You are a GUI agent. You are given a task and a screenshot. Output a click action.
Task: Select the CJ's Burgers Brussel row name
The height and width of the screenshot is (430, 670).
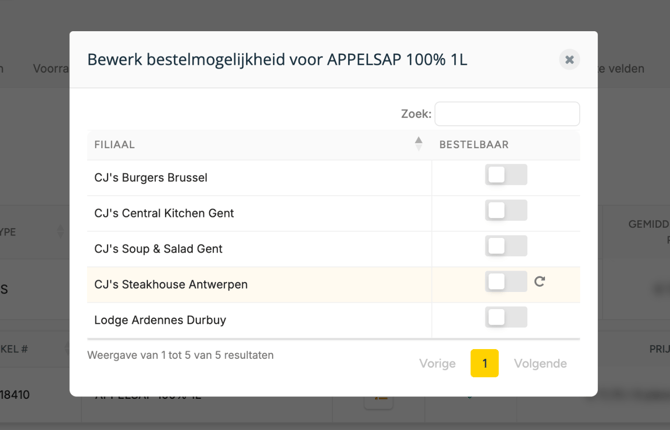pos(151,177)
